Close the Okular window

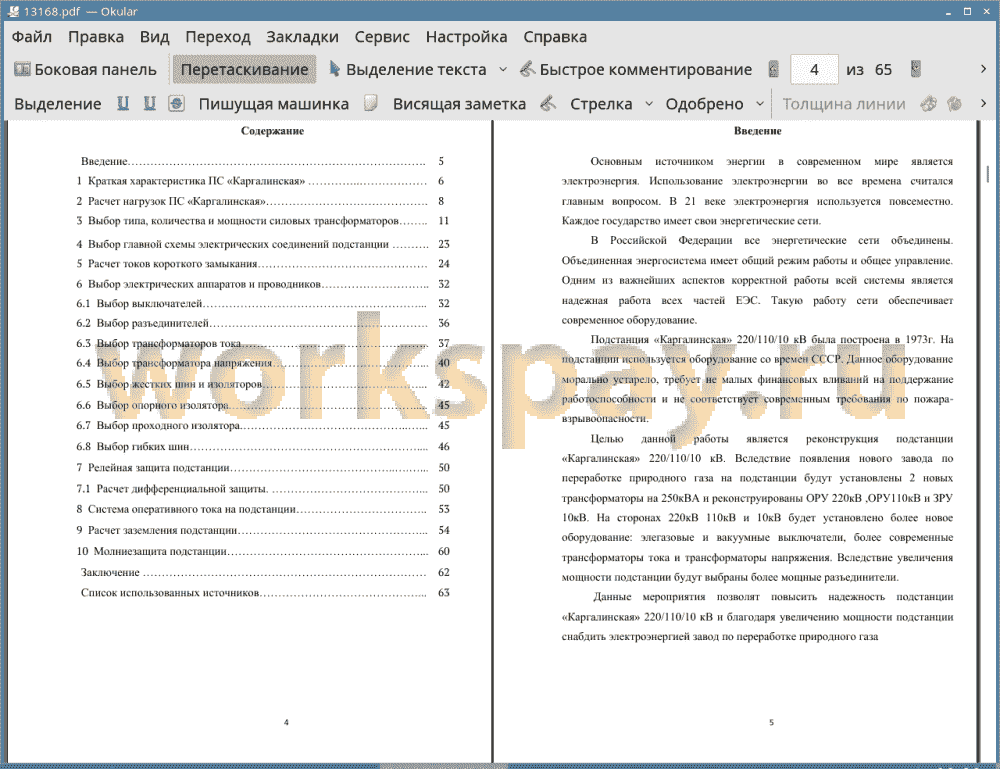986,11
